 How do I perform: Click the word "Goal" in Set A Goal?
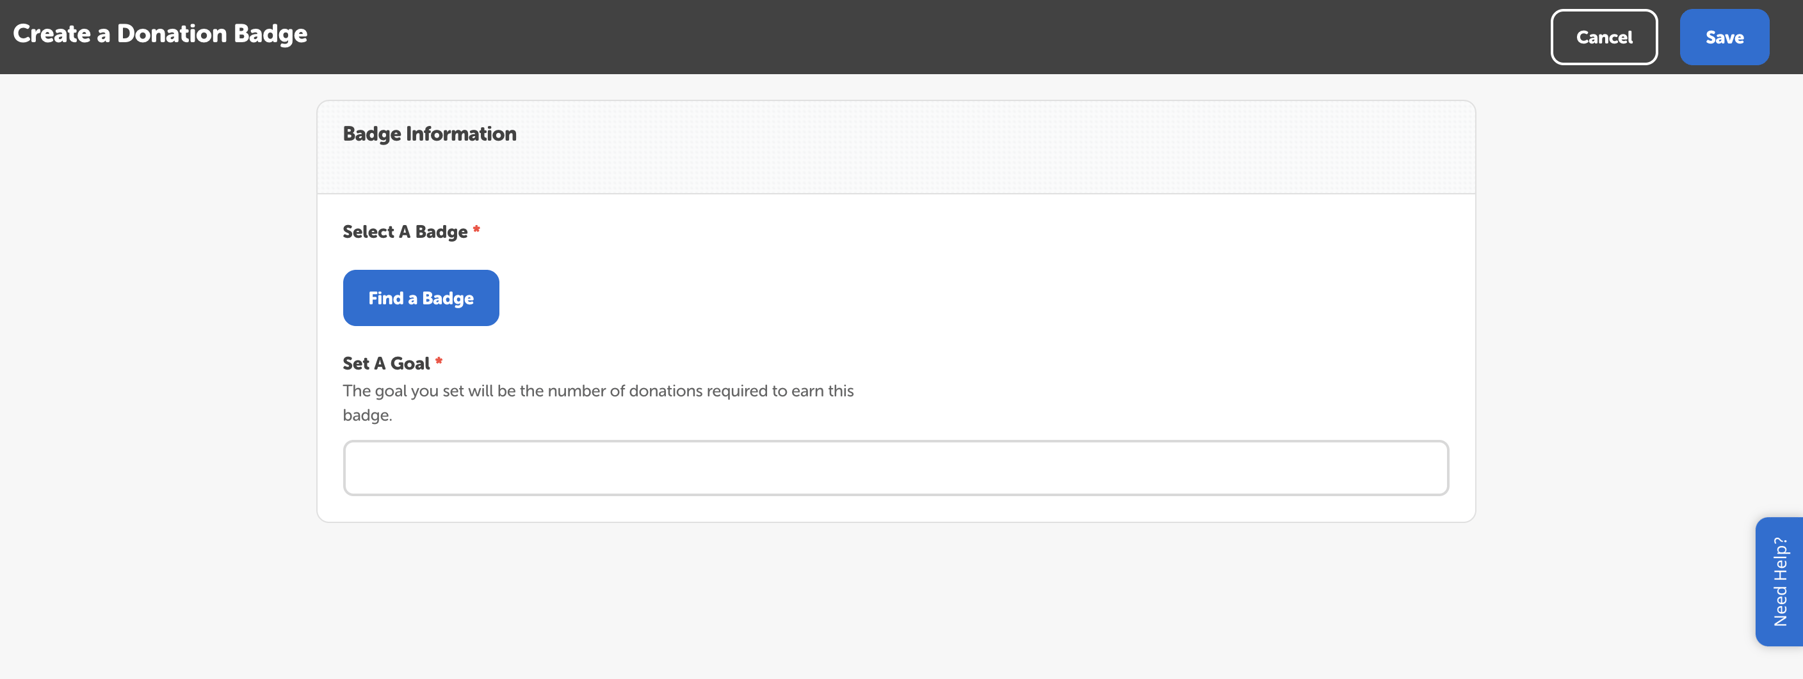410,364
